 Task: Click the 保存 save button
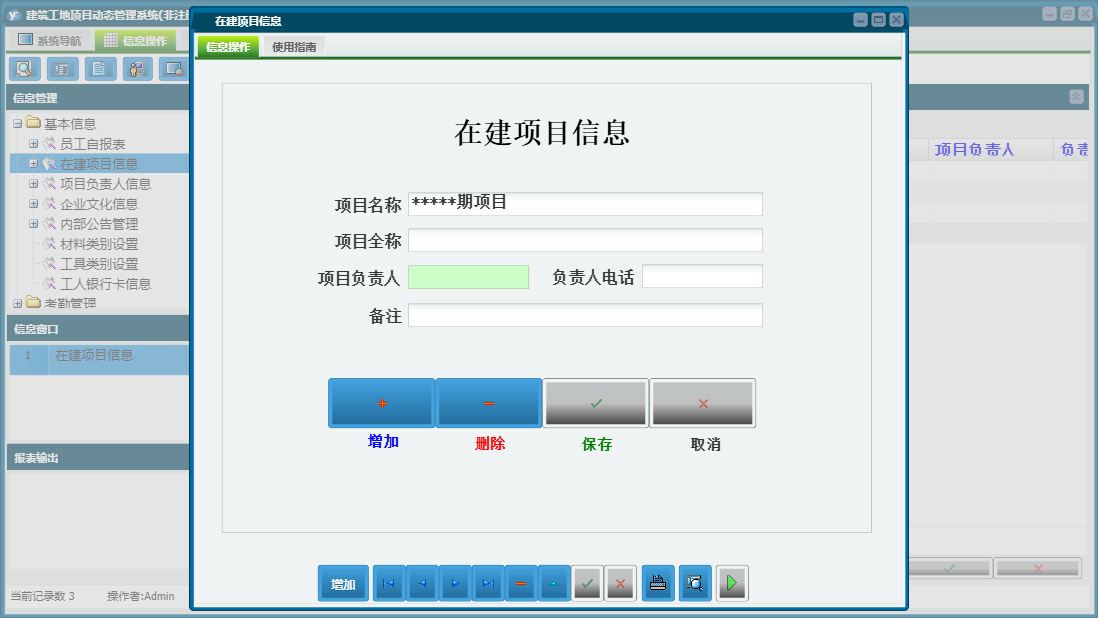click(596, 402)
